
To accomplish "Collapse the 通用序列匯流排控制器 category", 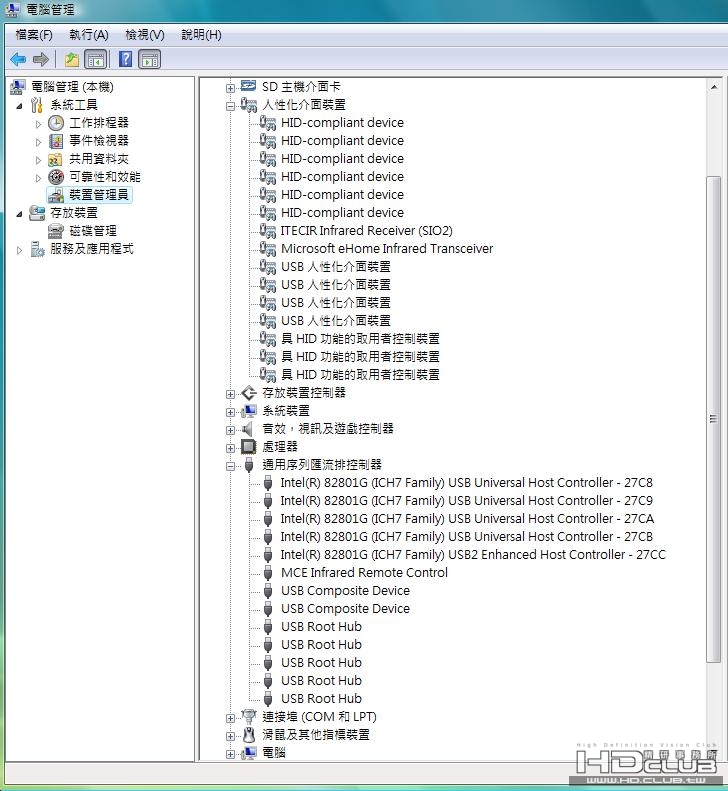I will 230,467.
